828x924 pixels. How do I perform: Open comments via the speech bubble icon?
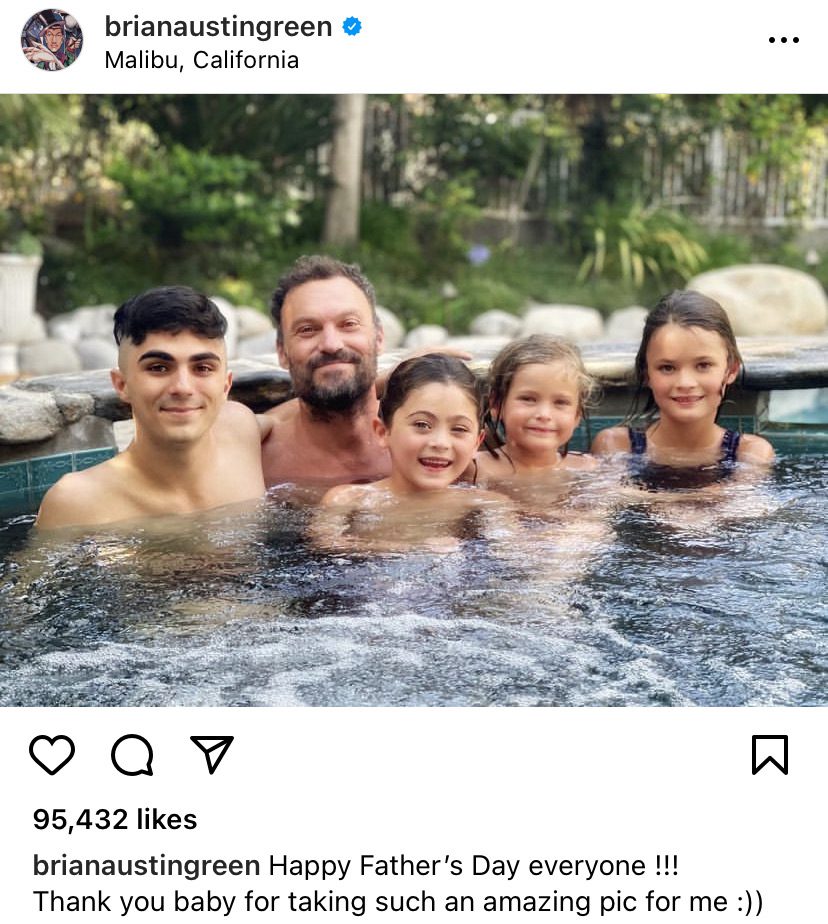(x=132, y=755)
